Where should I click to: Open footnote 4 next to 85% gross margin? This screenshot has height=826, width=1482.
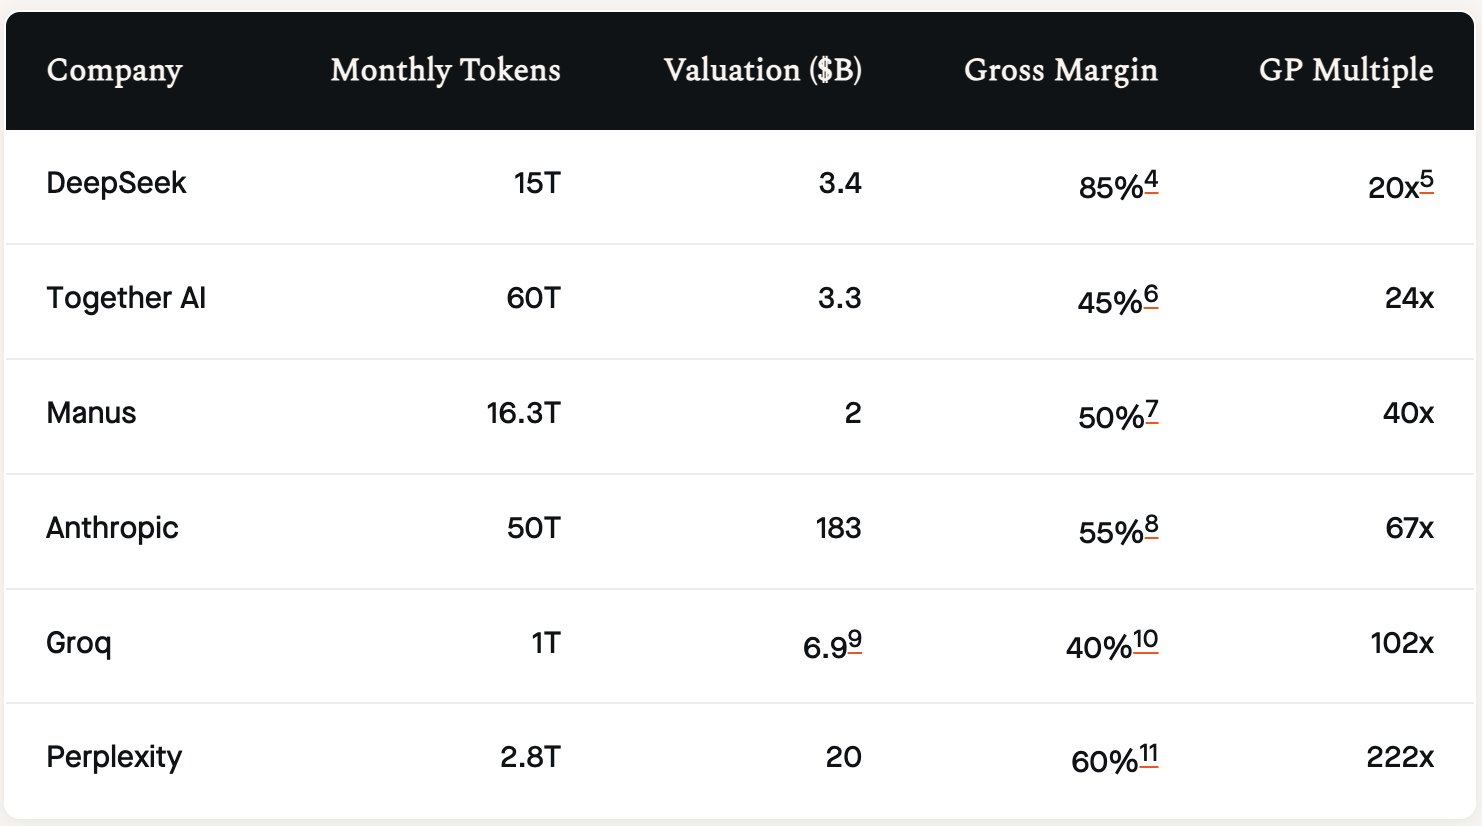click(1151, 180)
